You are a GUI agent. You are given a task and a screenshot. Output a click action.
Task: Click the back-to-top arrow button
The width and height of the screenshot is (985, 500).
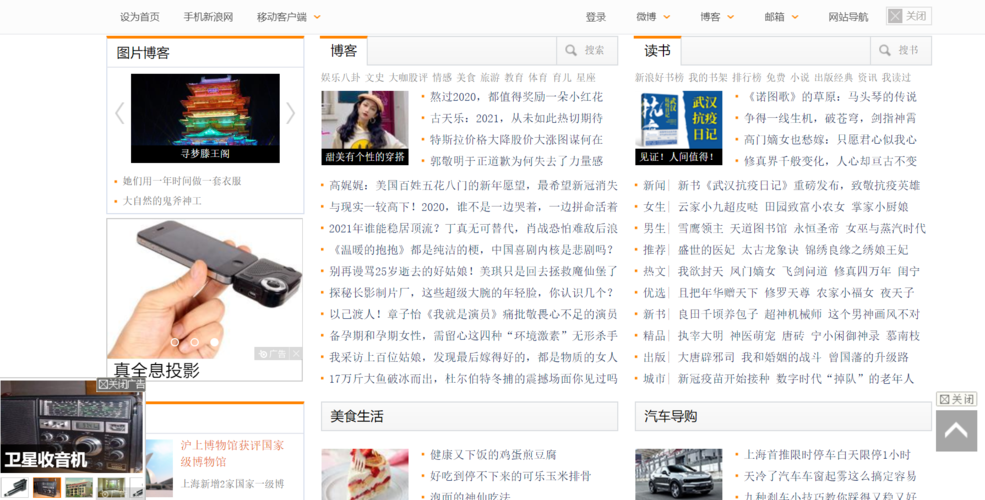coord(956,430)
